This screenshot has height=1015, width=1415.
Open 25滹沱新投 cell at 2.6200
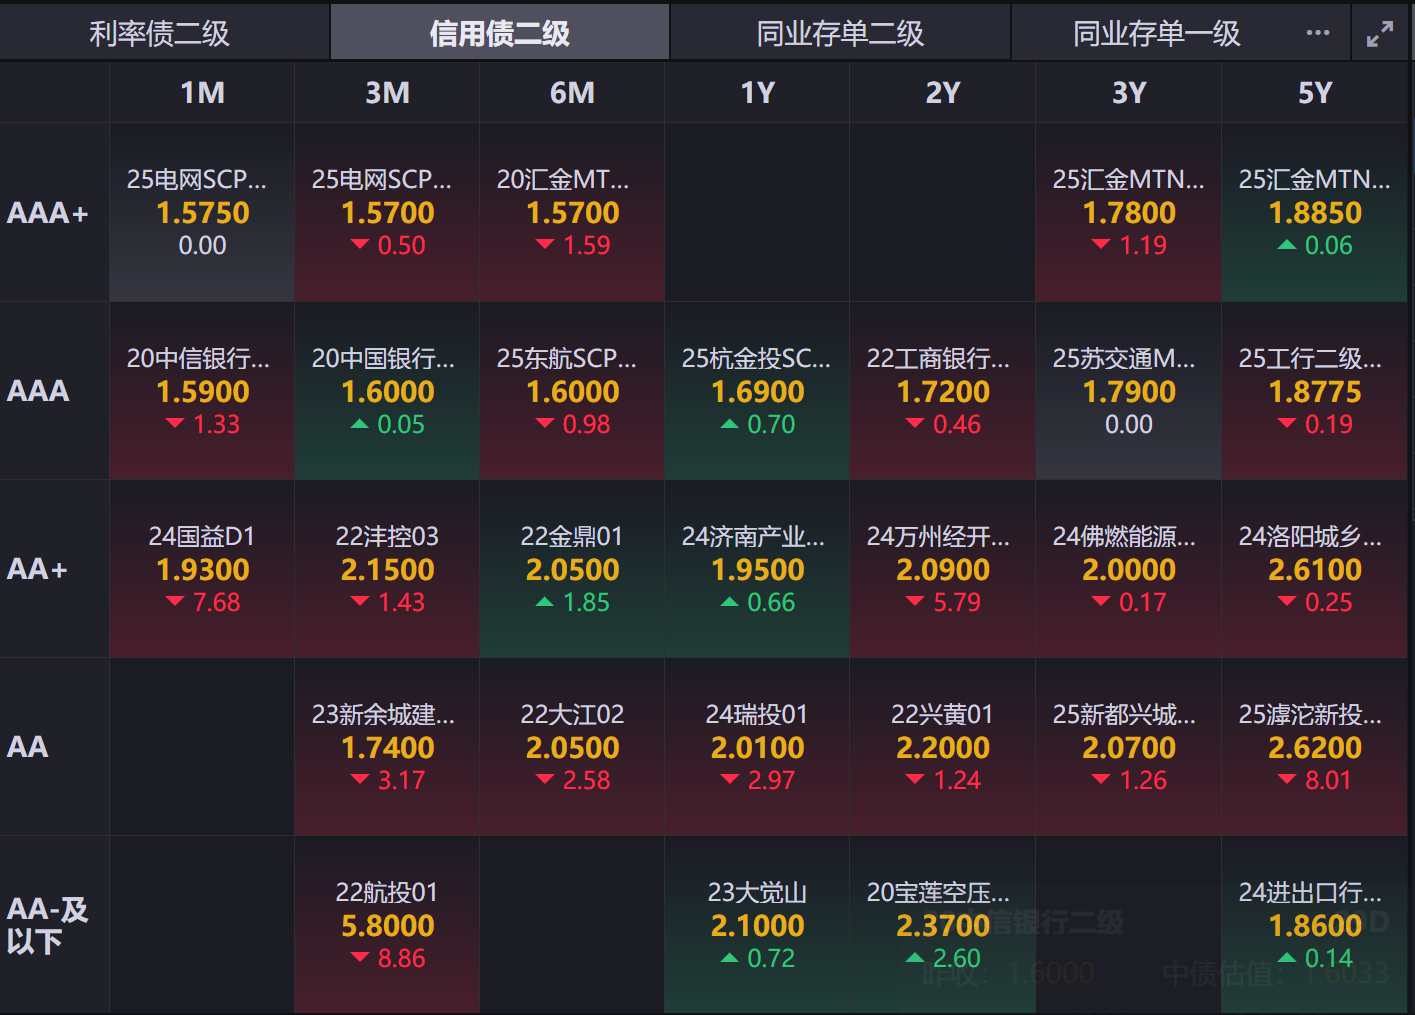[1315, 747]
